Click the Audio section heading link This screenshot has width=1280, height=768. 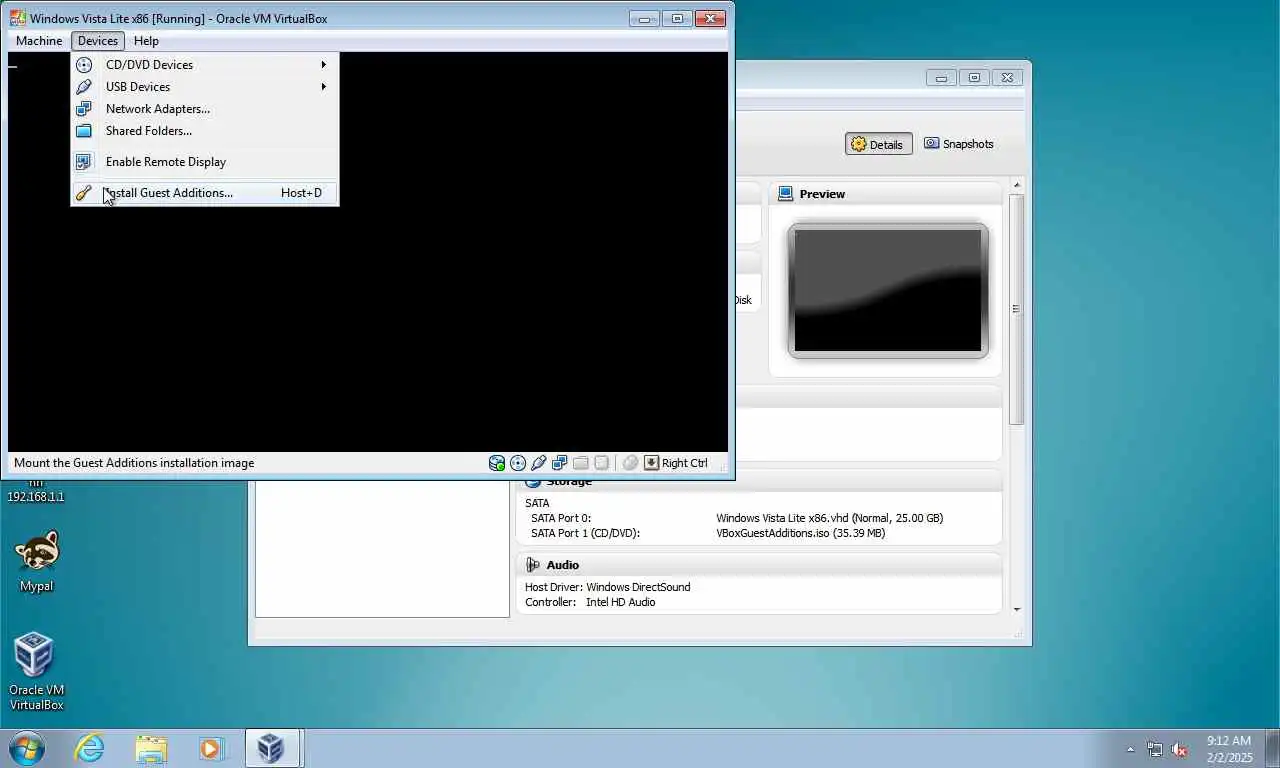563,565
